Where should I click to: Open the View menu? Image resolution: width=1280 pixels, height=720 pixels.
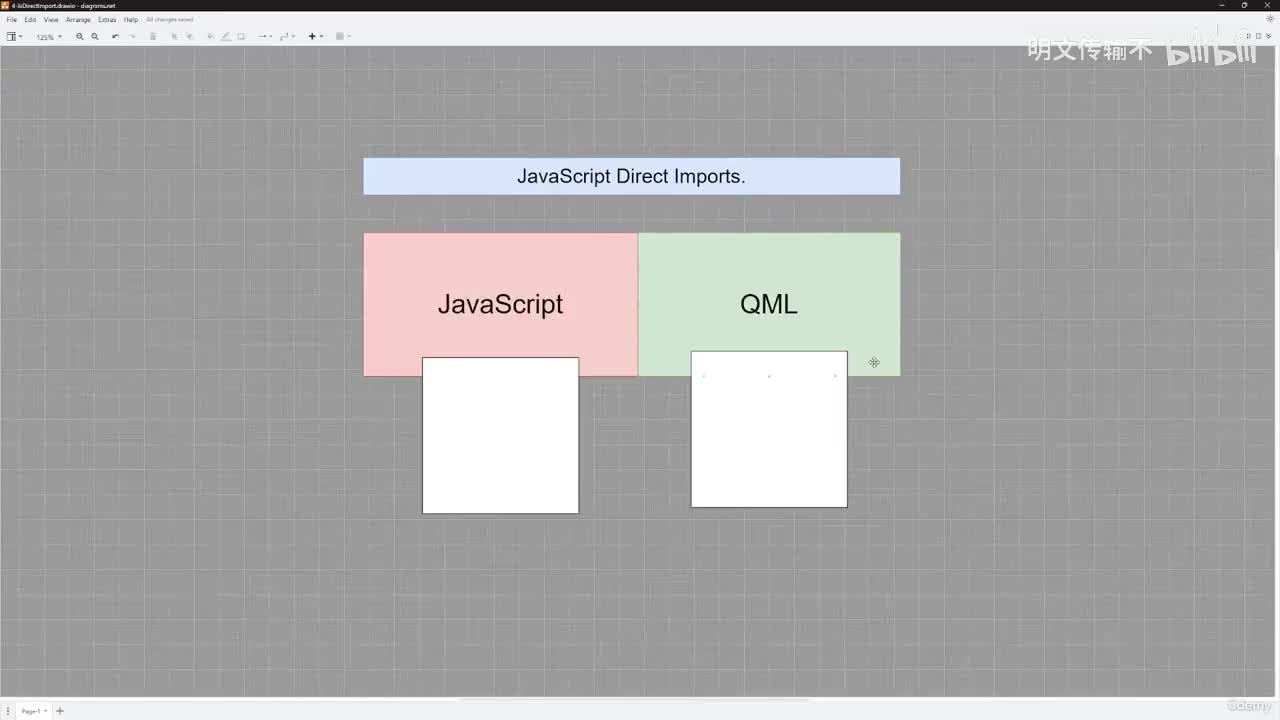click(51, 20)
